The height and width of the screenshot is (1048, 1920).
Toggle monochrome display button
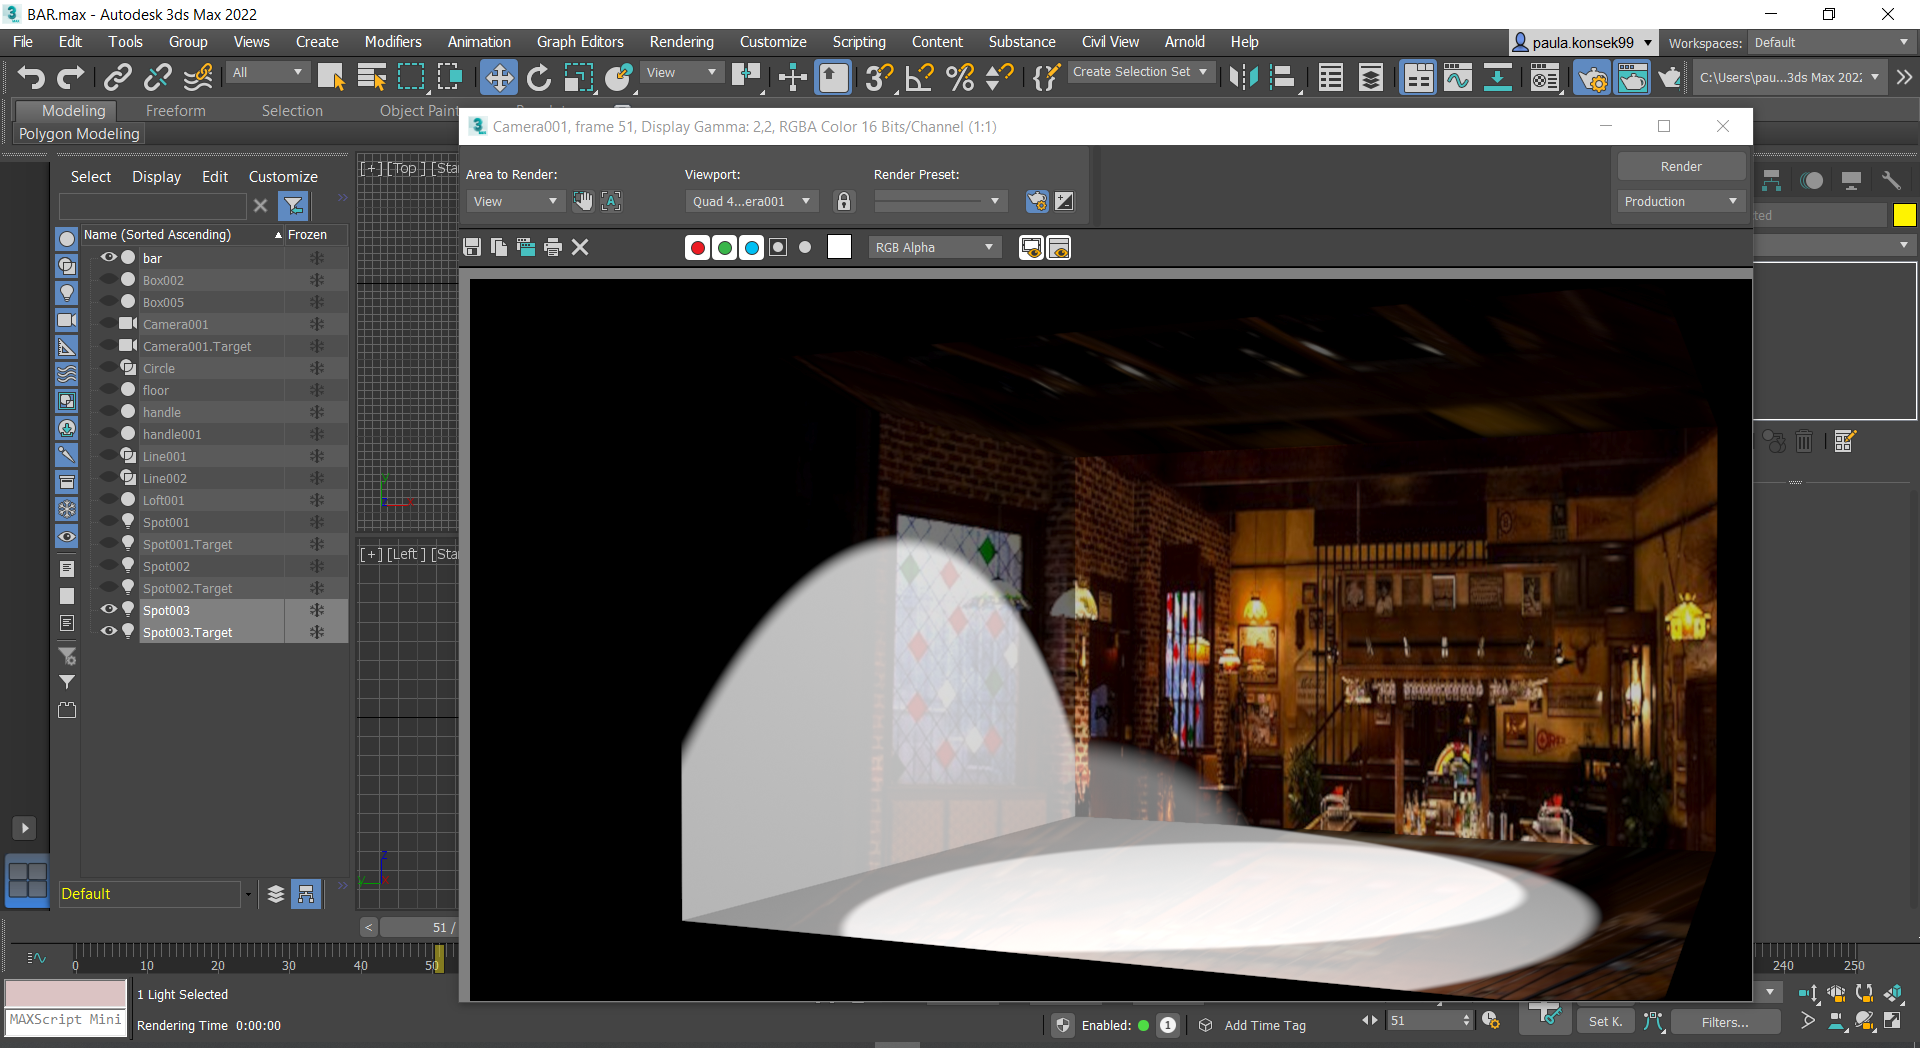click(805, 247)
